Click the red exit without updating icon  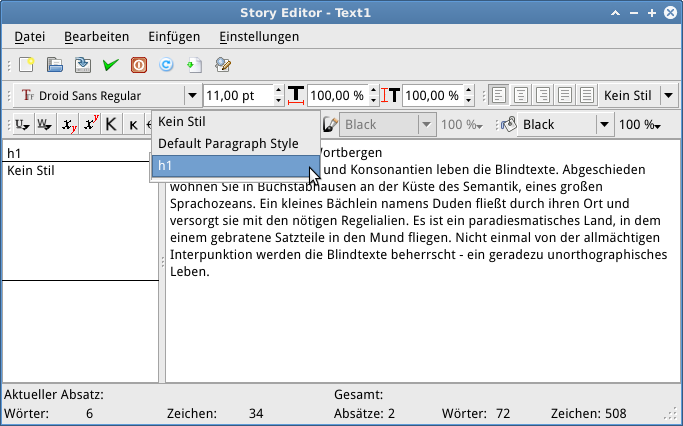tap(139, 66)
